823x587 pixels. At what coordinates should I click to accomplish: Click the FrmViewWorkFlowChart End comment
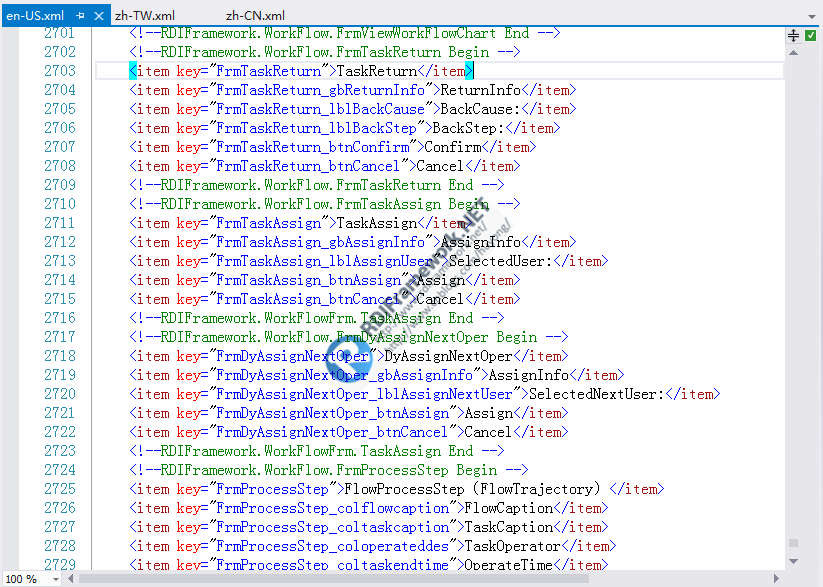[x=345, y=33]
